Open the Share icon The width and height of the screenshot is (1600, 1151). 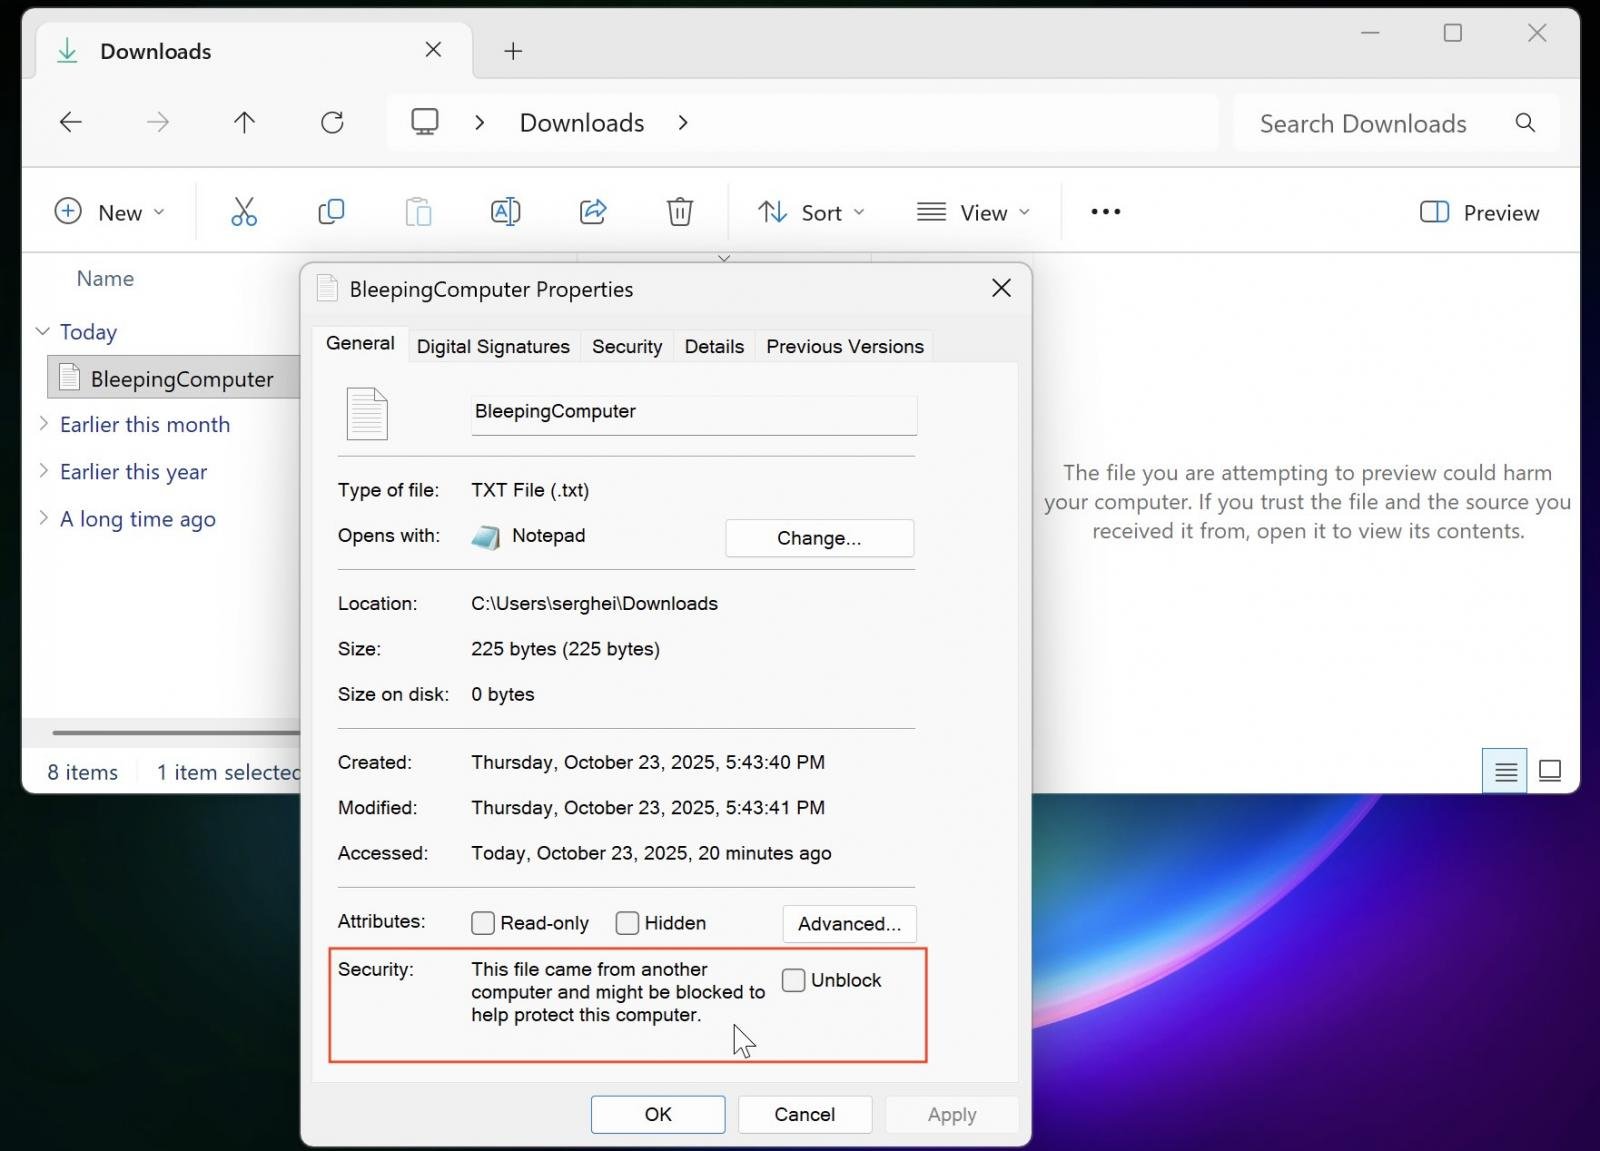[x=592, y=211]
